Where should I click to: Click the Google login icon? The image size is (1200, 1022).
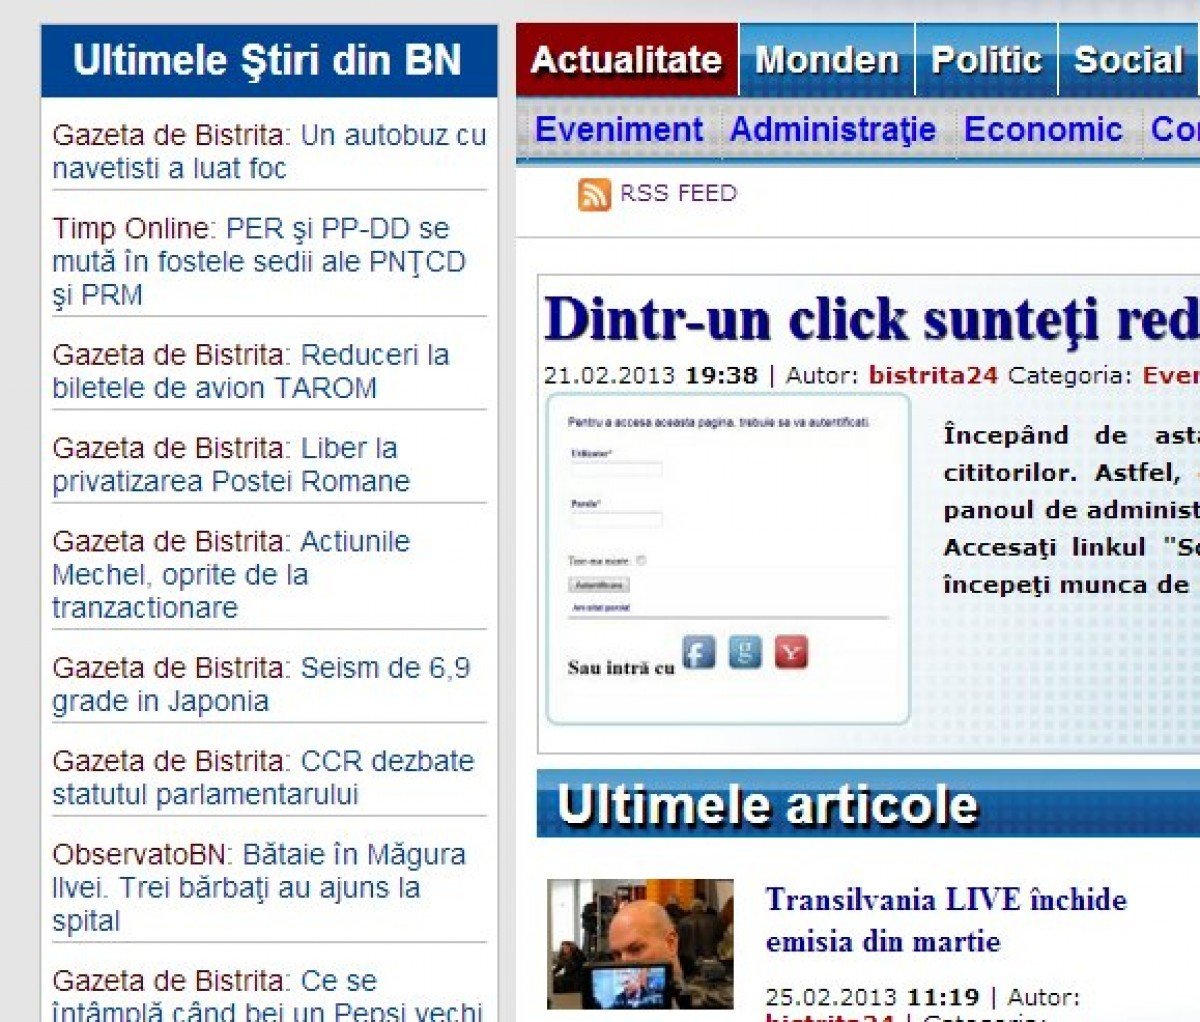(x=745, y=653)
